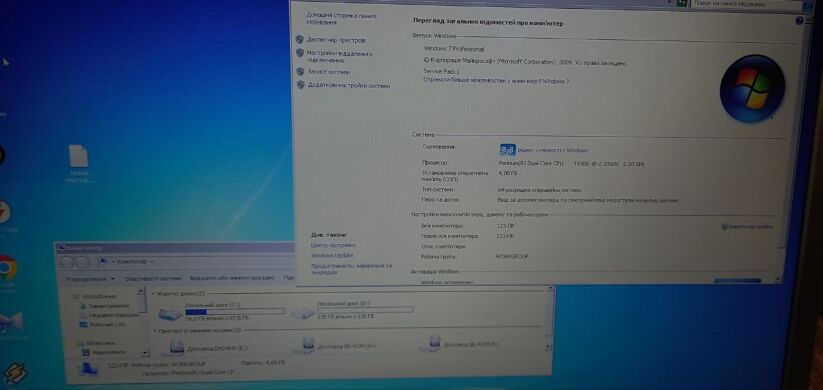Image resolution: width=823 pixels, height=390 pixels.
Task: Open the Захист системи link
Action: (x=329, y=71)
